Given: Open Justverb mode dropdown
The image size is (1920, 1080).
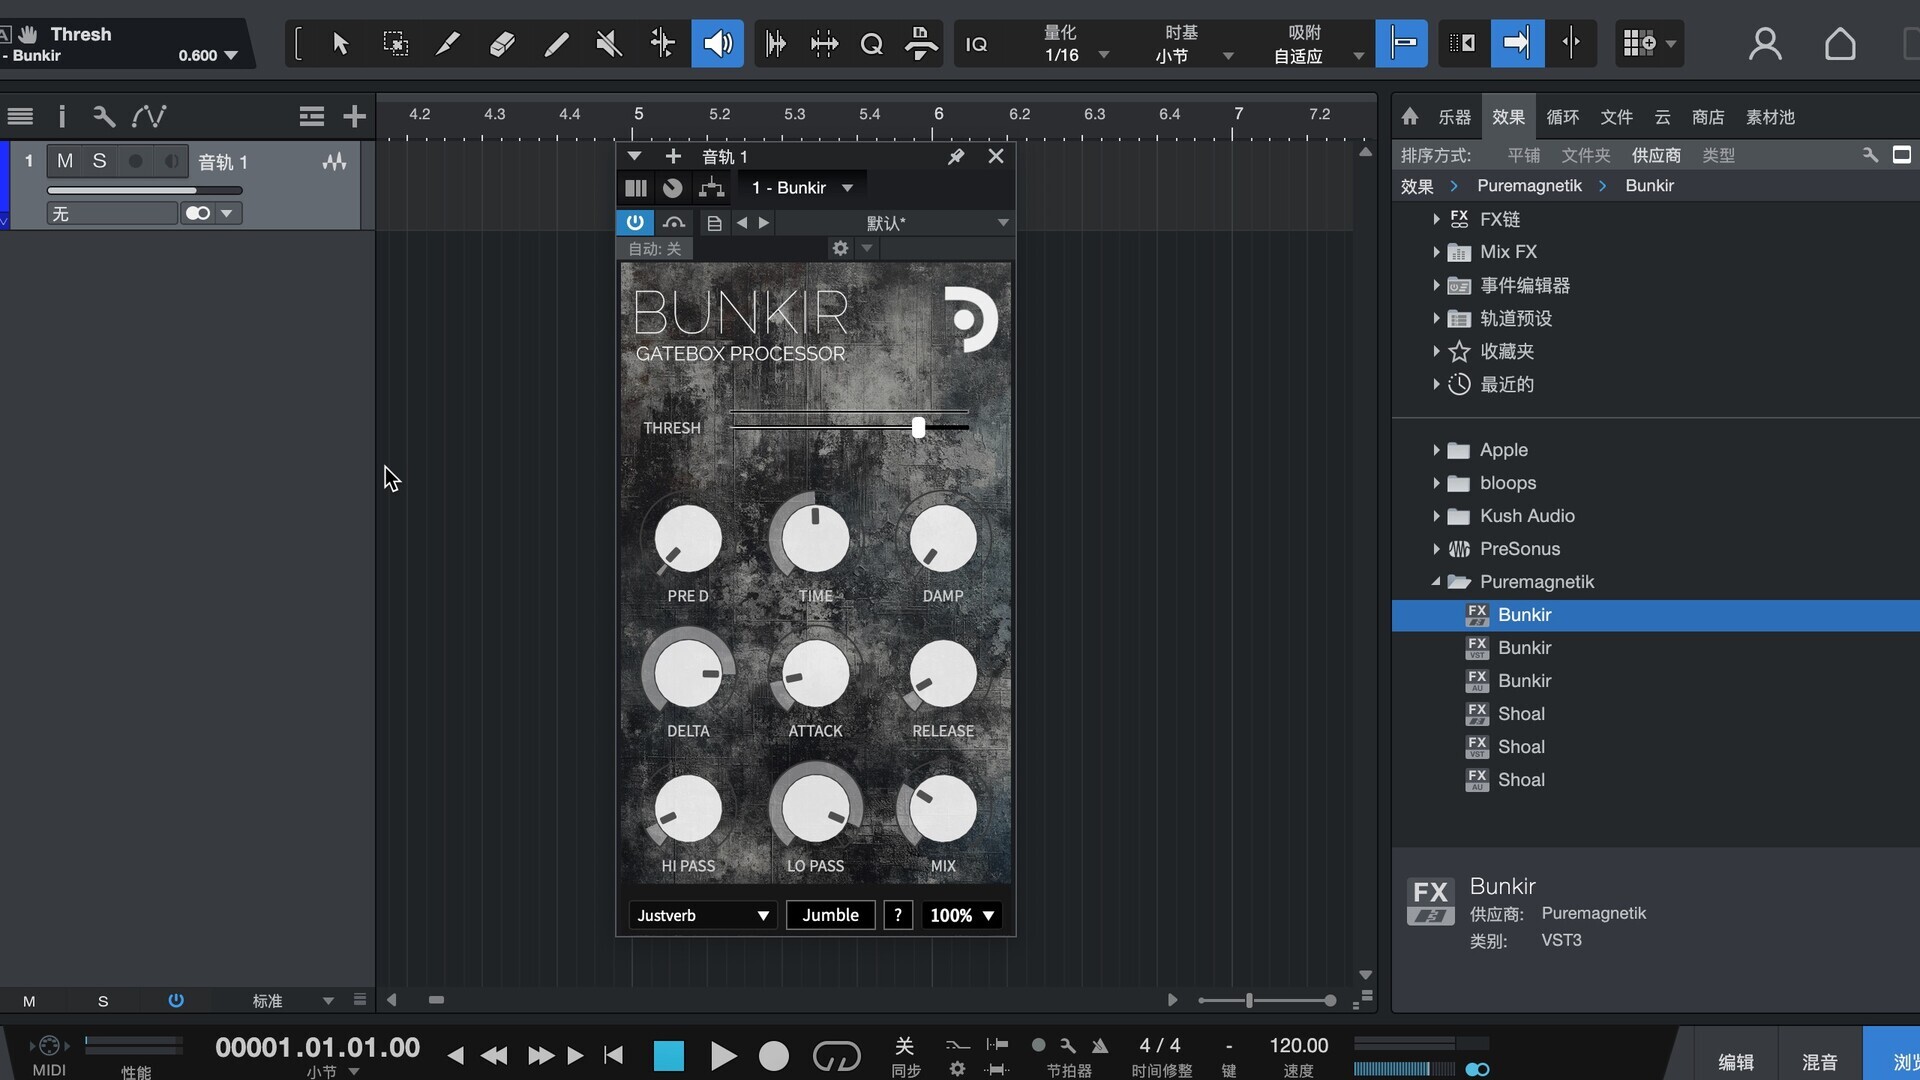Looking at the screenshot, I should coord(702,915).
